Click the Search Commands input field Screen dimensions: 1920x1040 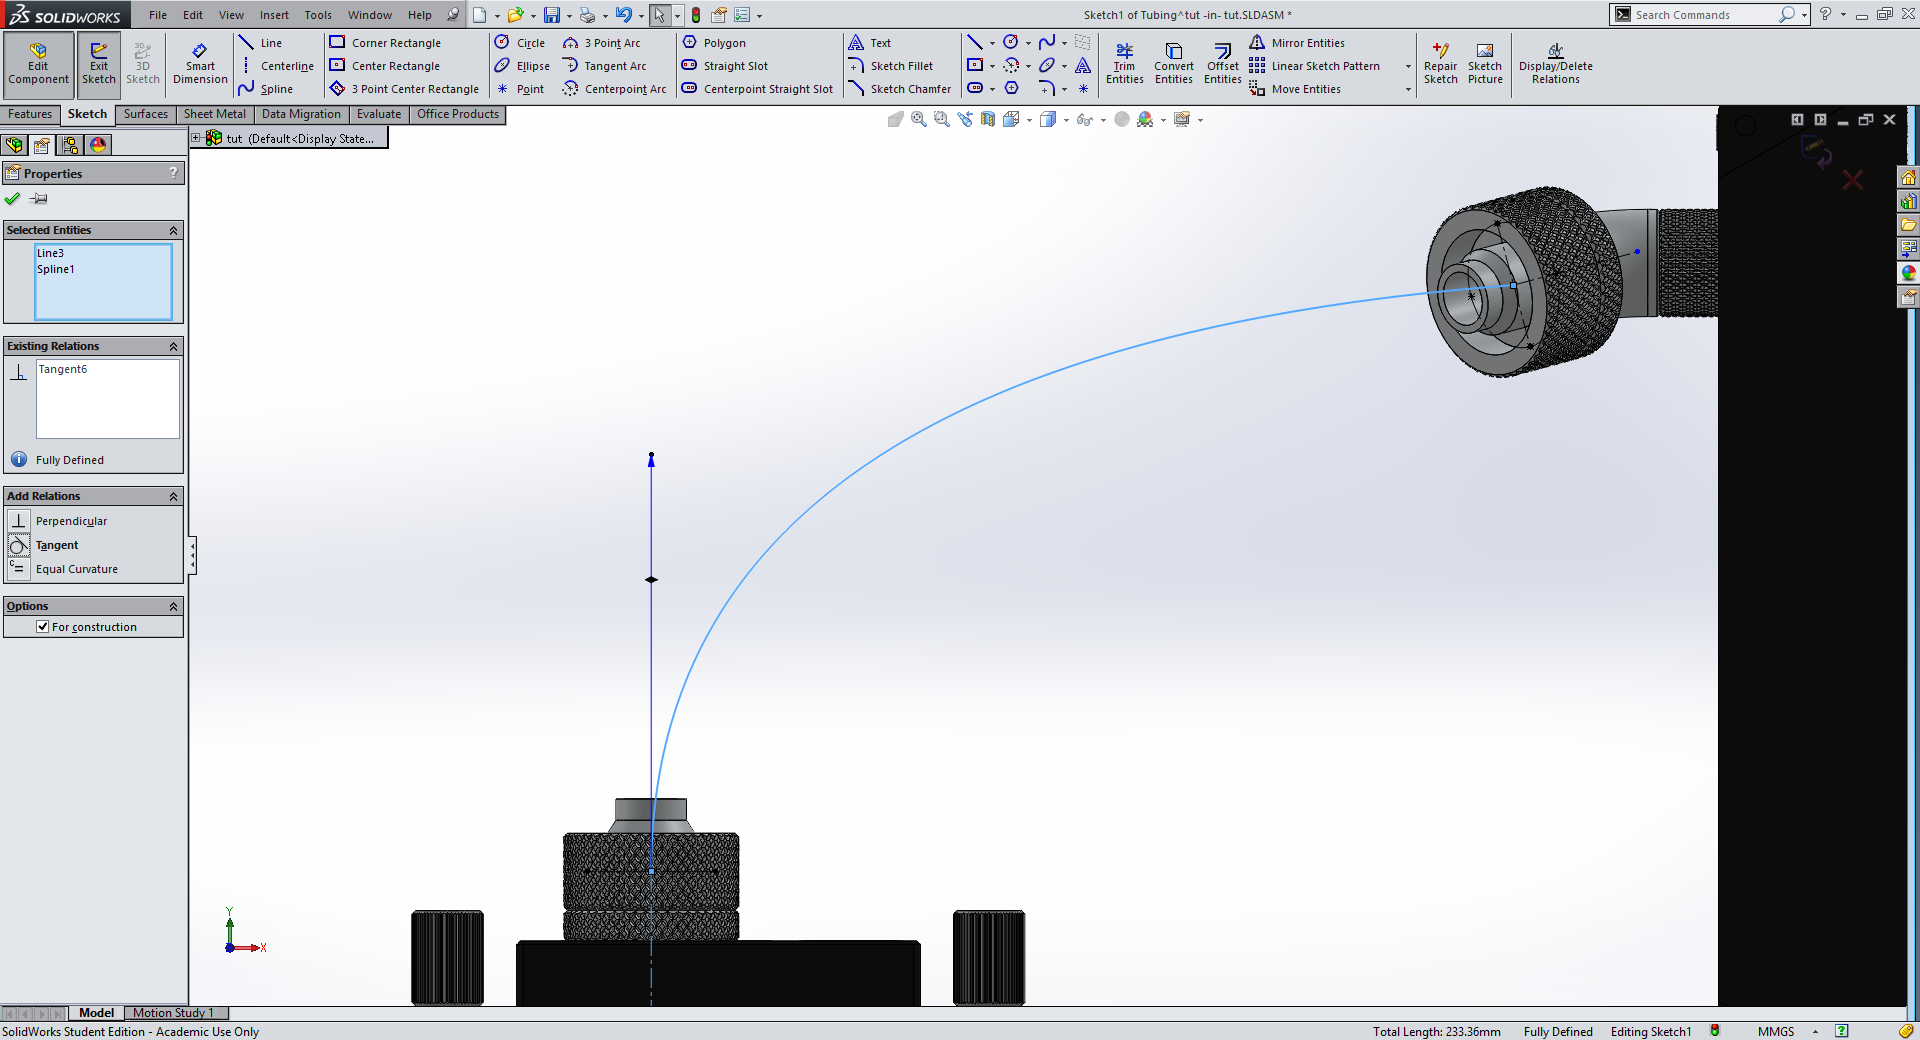(x=1703, y=15)
